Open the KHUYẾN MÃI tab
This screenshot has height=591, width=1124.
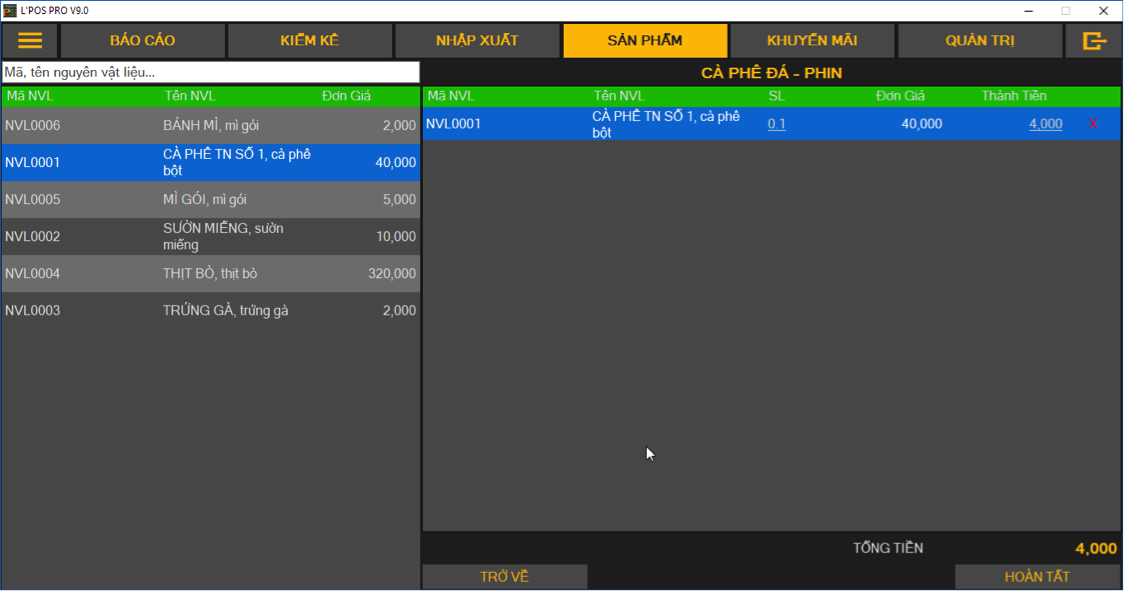coord(812,41)
